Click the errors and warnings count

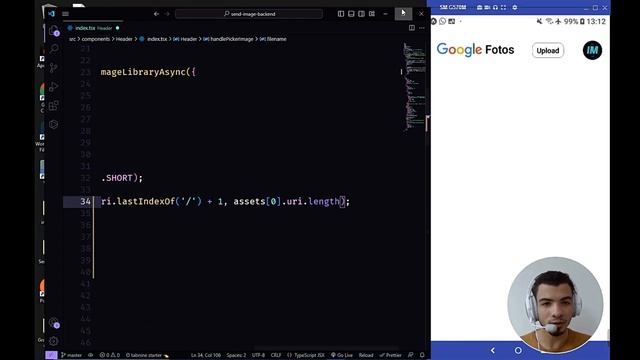coord(110,355)
